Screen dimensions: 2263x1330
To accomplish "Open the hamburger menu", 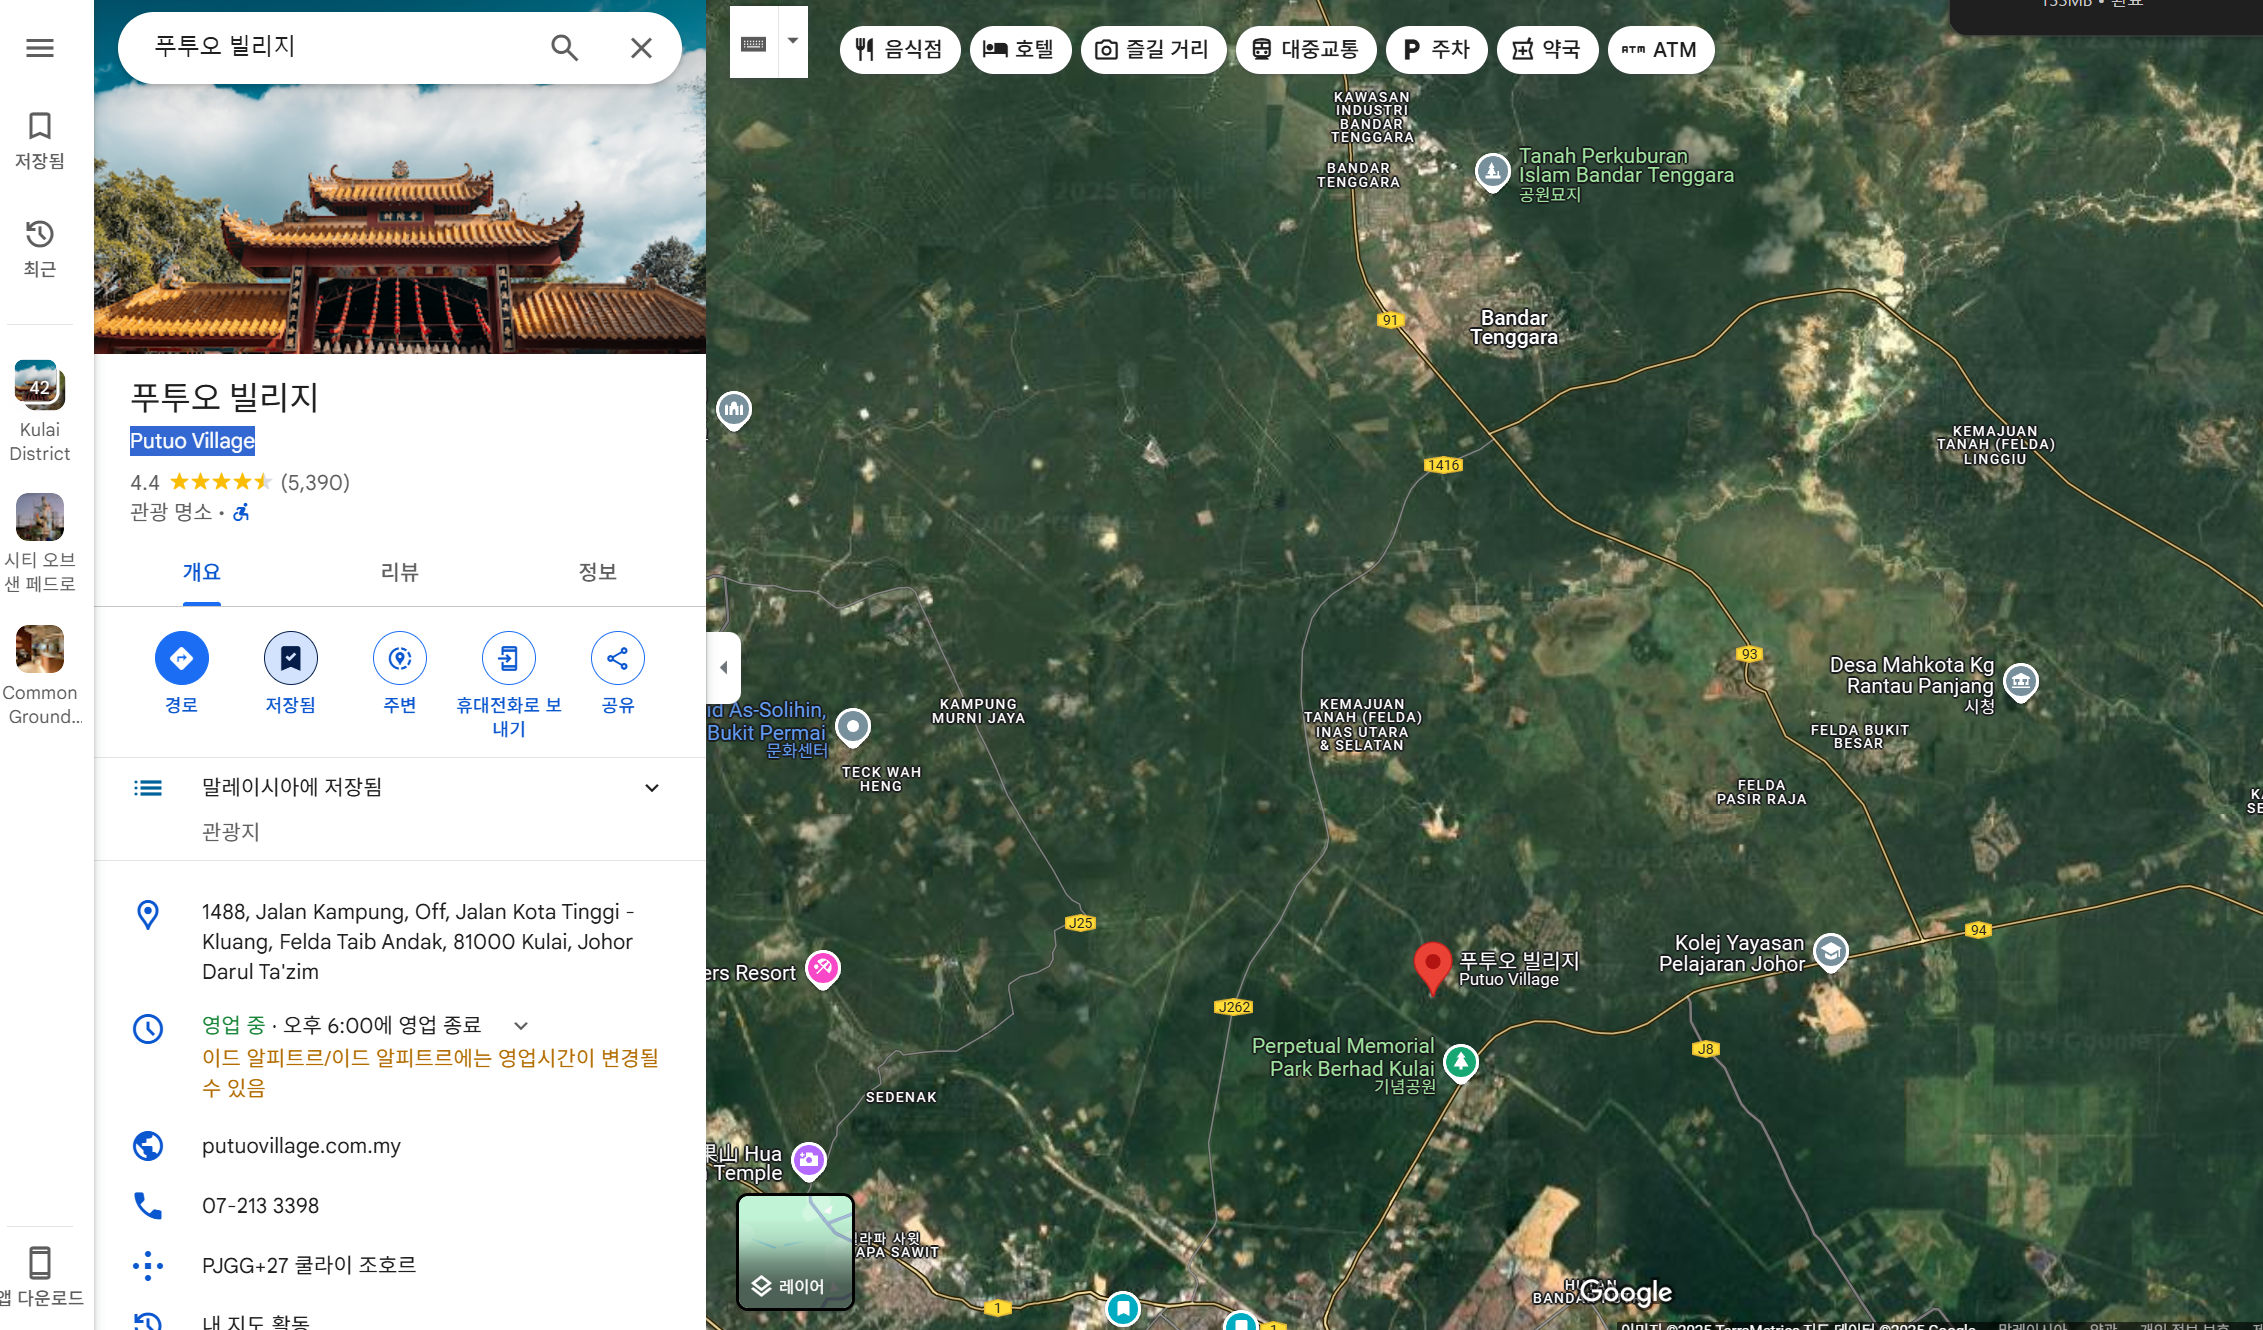I will point(40,47).
